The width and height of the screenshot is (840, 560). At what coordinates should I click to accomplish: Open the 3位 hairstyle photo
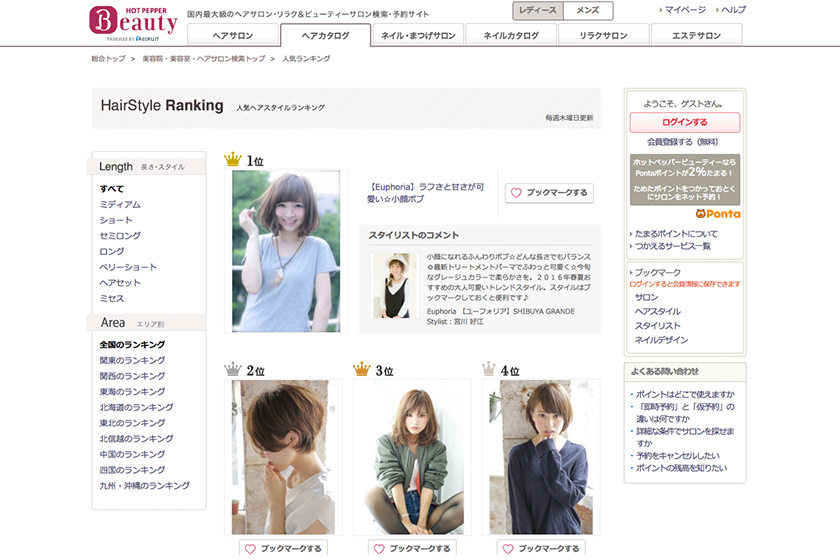click(x=412, y=457)
